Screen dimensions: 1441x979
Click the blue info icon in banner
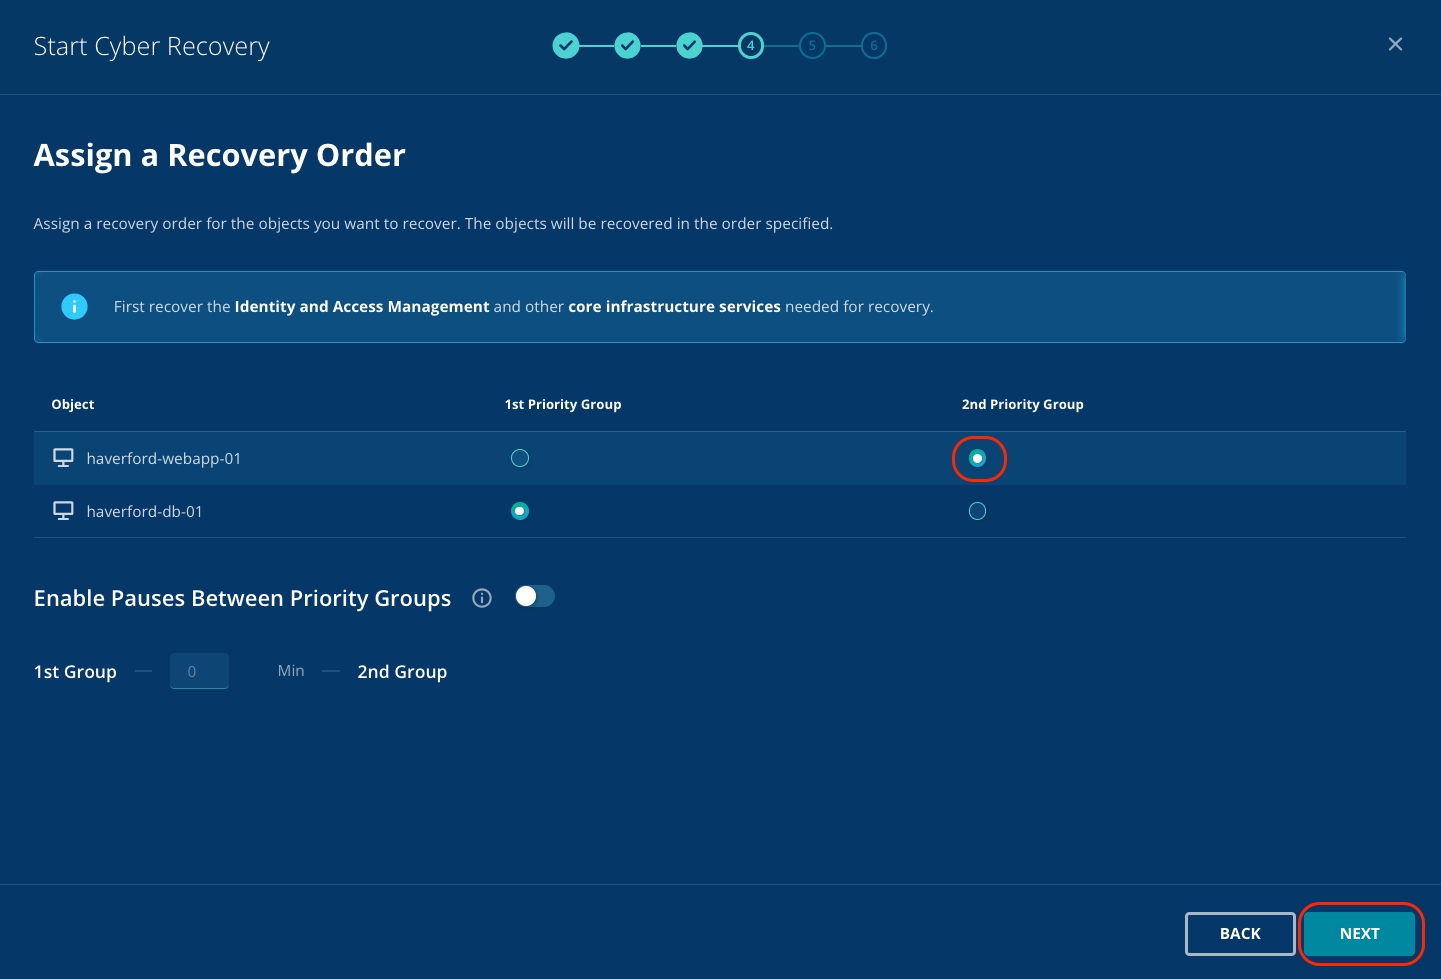pyautogui.click(x=75, y=307)
